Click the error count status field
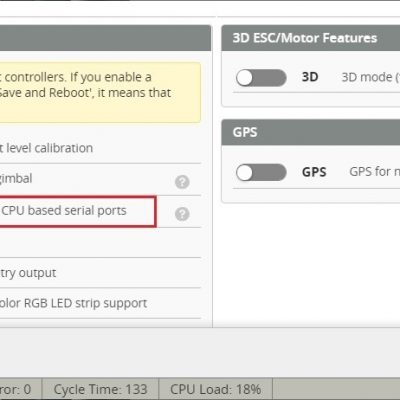This screenshot has width=400, height=400. pos(21,389)
